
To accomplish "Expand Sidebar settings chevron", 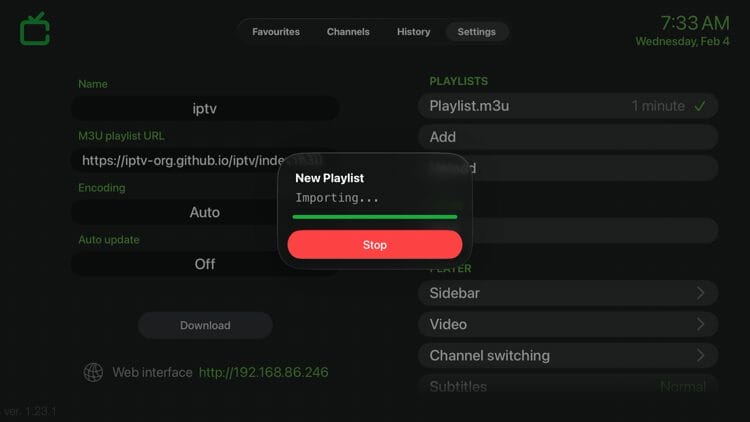I will (x=700, y=293).
